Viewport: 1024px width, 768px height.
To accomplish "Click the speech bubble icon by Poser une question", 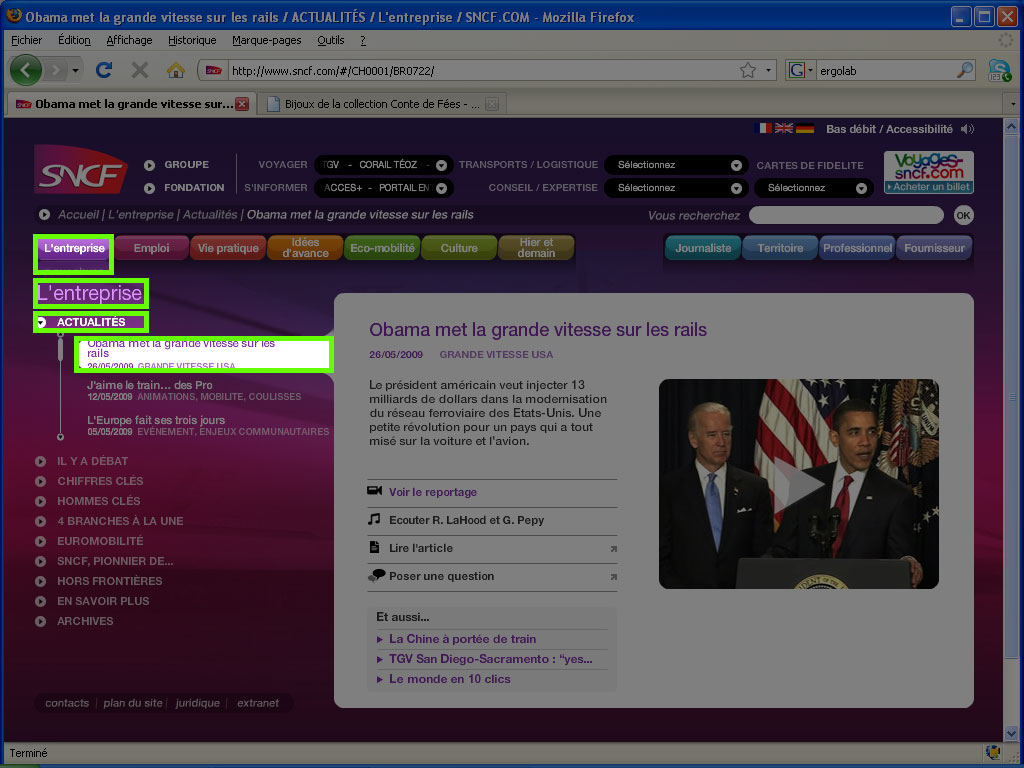I will tap(376, 575).
